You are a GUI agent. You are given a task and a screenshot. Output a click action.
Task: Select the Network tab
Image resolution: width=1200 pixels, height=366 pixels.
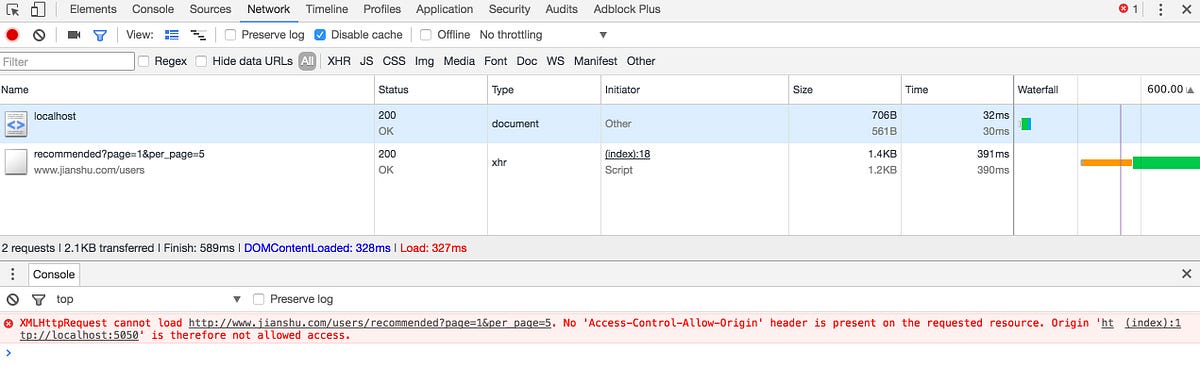pyautogui.click(x=269, y=9)
